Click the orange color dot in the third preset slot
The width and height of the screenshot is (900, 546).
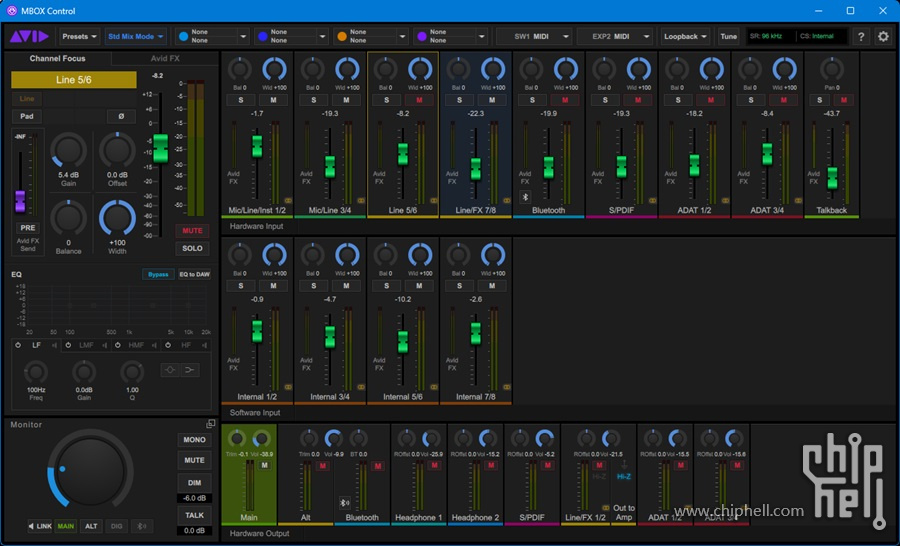342,36
